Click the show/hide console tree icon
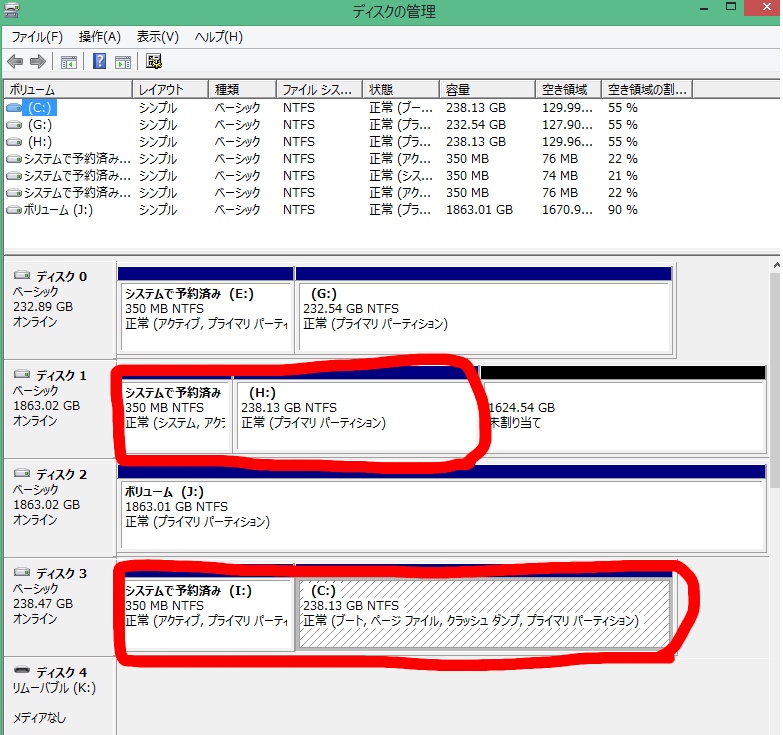 click(x=69, y=62)
